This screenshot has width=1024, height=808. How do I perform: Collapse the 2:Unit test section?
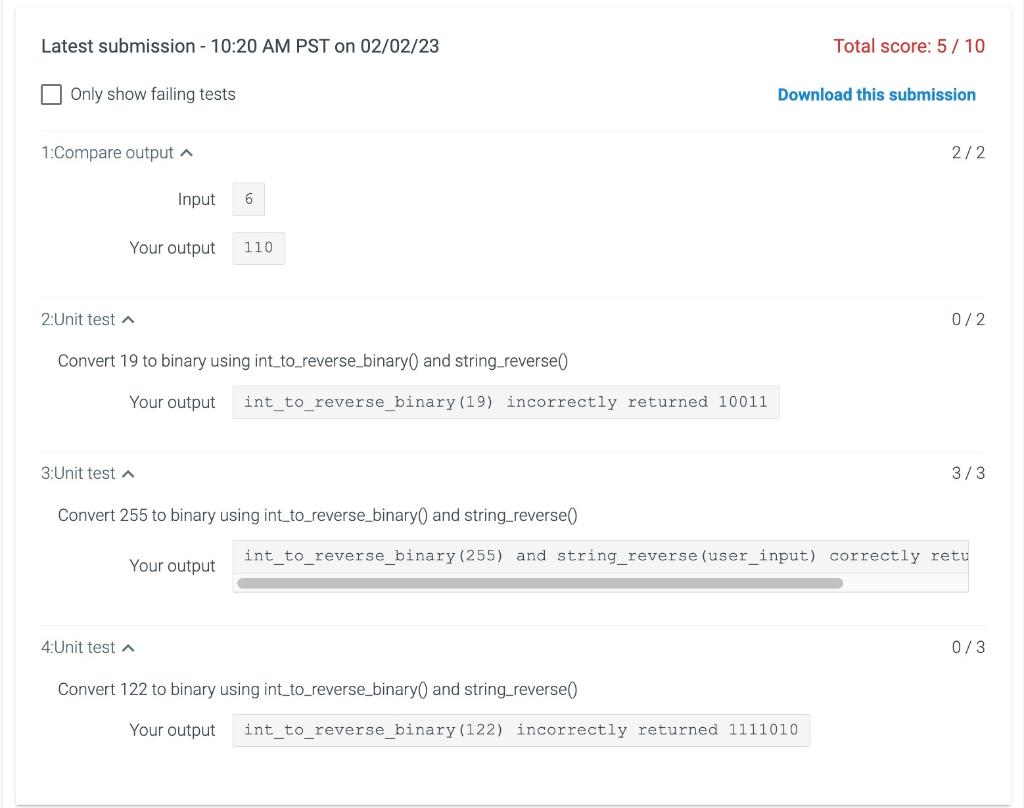coord(88,319)
